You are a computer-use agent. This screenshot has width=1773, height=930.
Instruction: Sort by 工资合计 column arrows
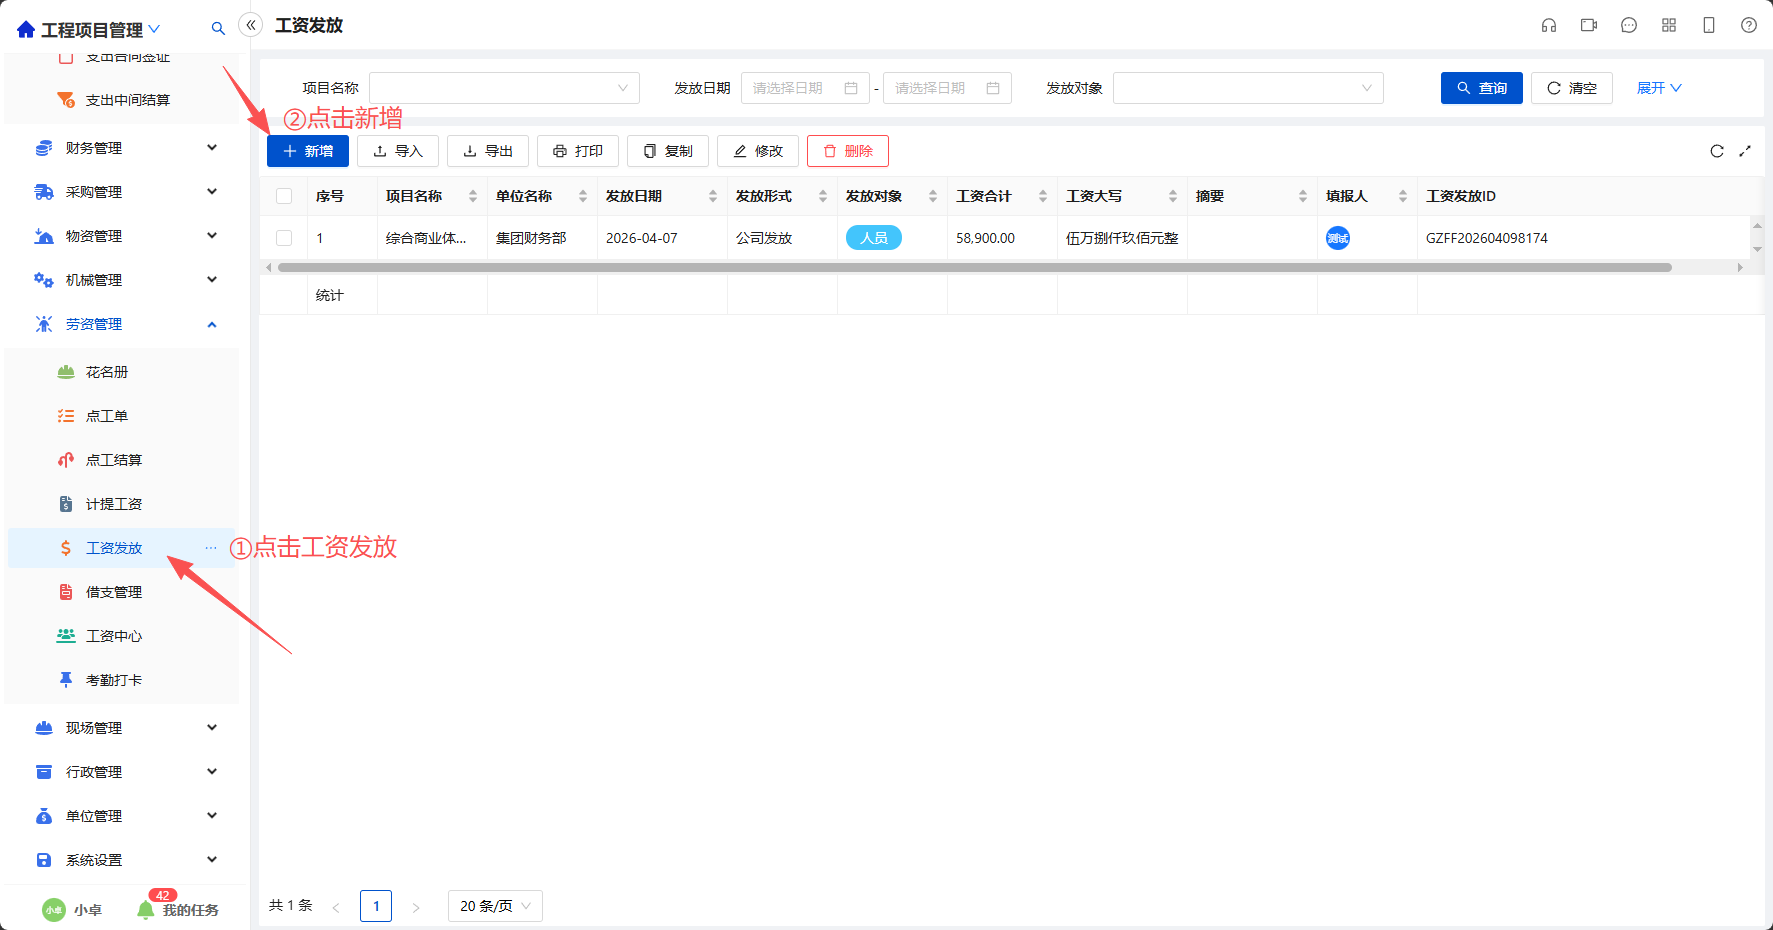point(1043,196)
